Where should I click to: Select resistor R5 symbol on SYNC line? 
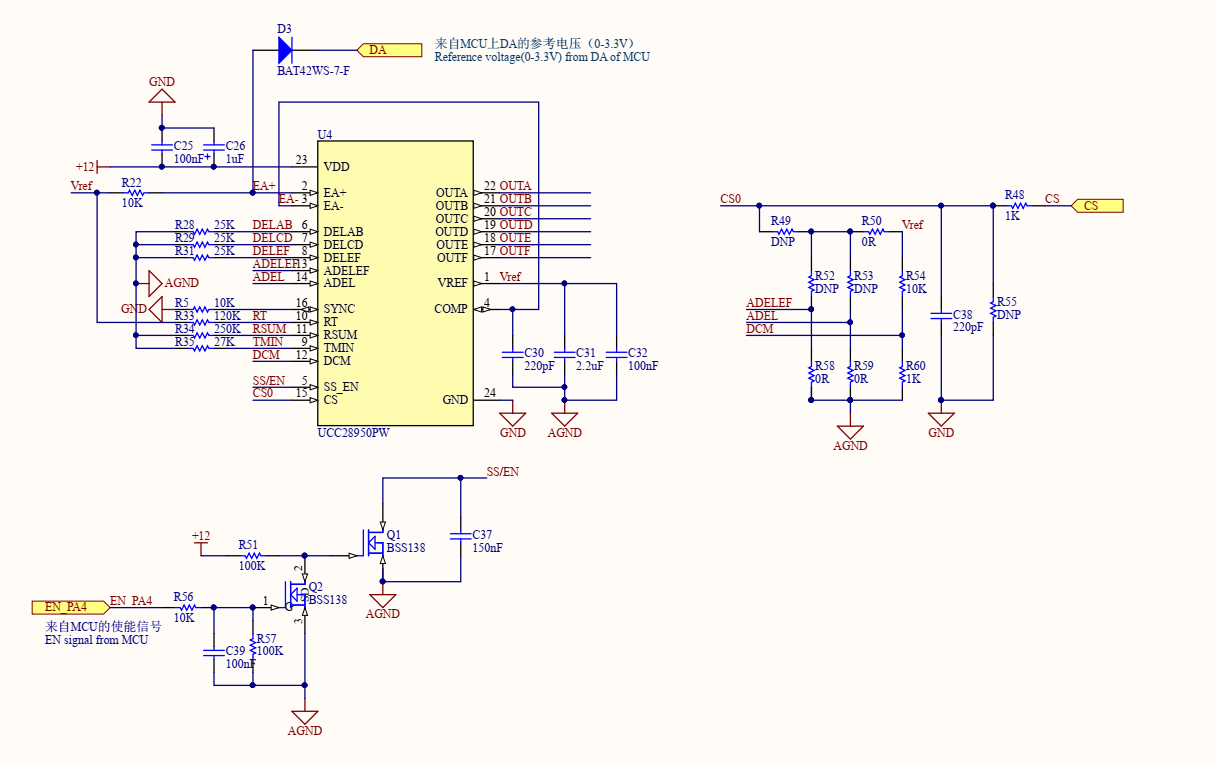[201, 310]
